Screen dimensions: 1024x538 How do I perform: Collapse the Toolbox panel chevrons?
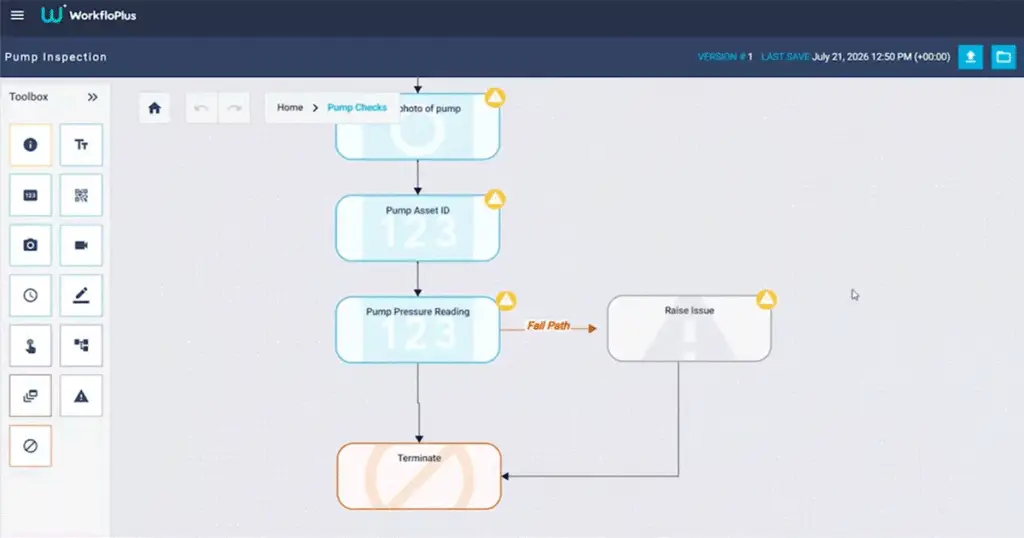click(x=93, y=97)
